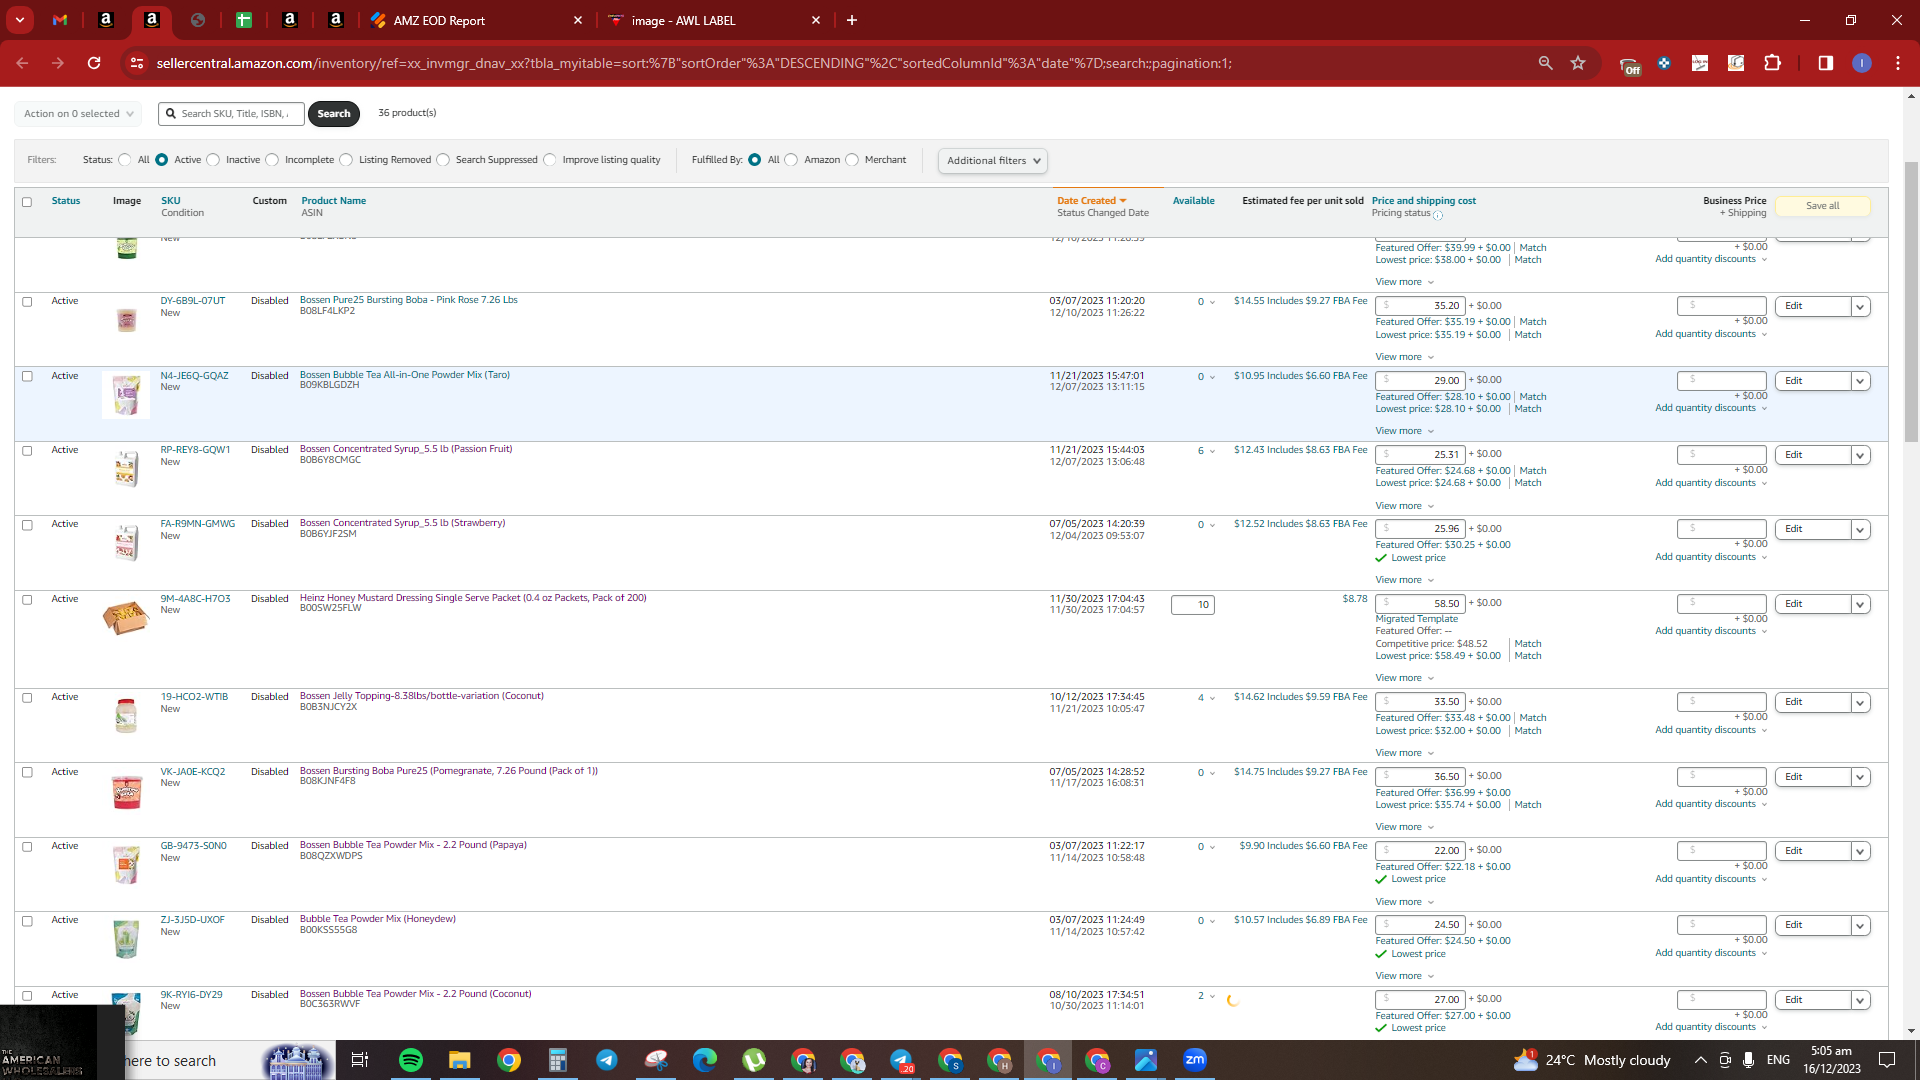
Task: Show hidden system tray icons
Action: [x=1700, y=1060]
